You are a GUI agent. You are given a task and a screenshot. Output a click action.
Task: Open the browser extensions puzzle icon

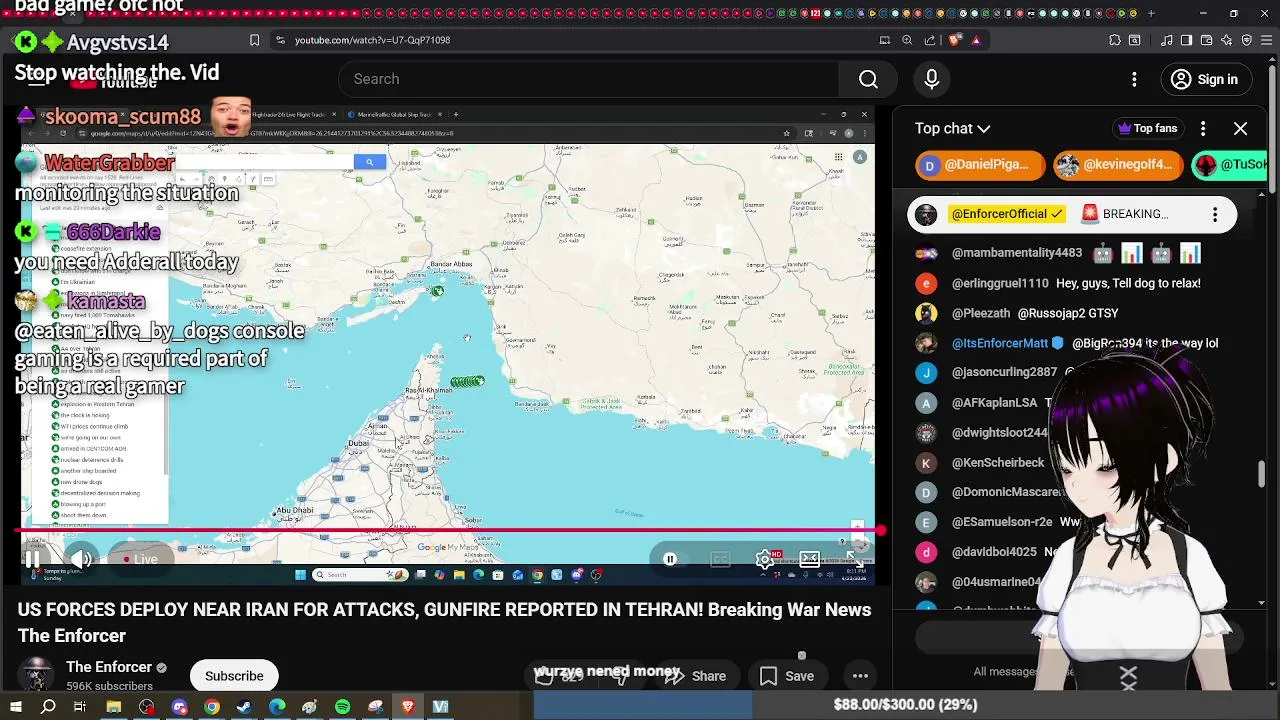click(x=1115, y=40)
